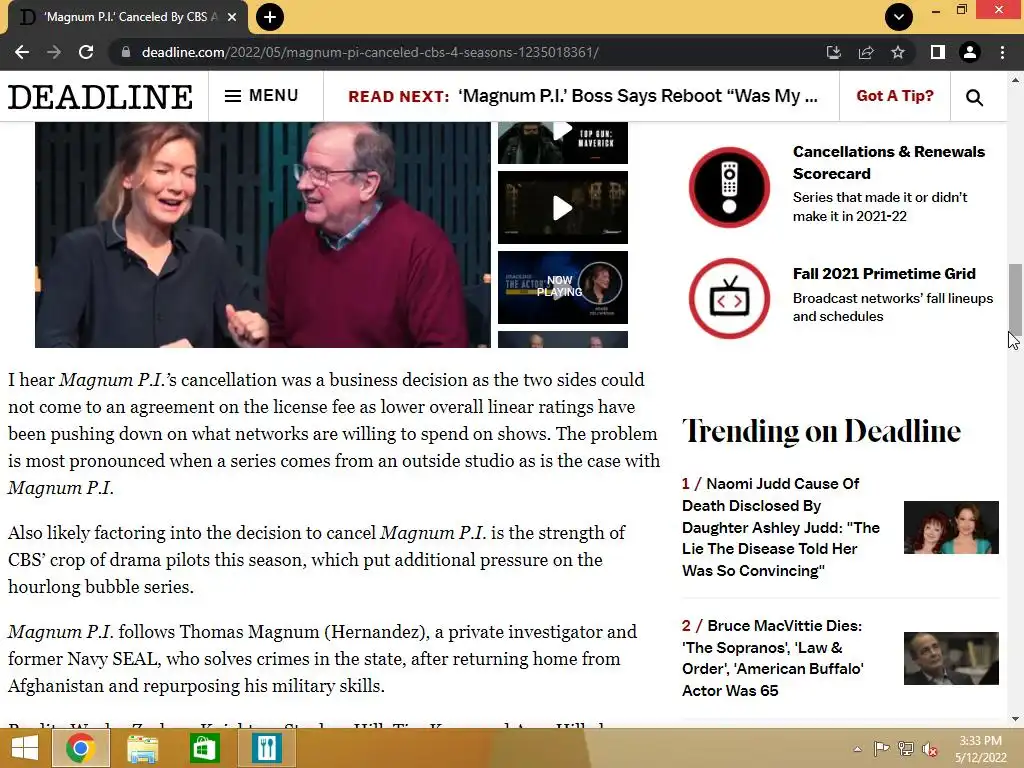This screenshot has width=1024, height=768.
Task: Open the Deadline MENU hamburger
Action: 261,96
